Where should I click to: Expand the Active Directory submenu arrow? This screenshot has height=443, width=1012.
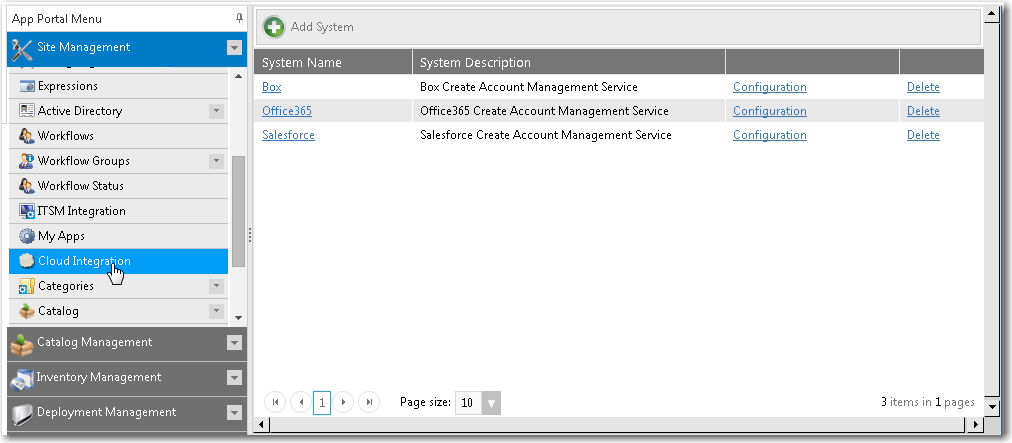216,111
